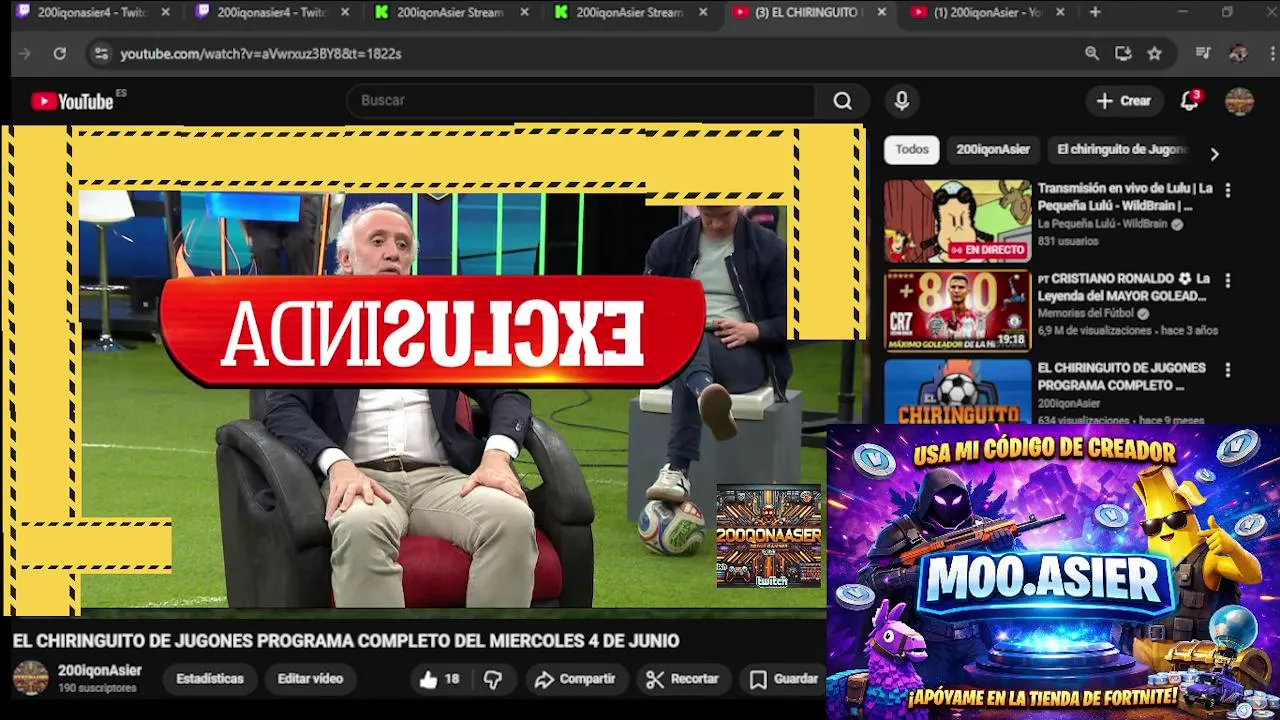Click the title 'Transmisión en vivo de Lulu'
Image resolution: width=1280 pixels, height=720 pixels.
point(1125,197)
